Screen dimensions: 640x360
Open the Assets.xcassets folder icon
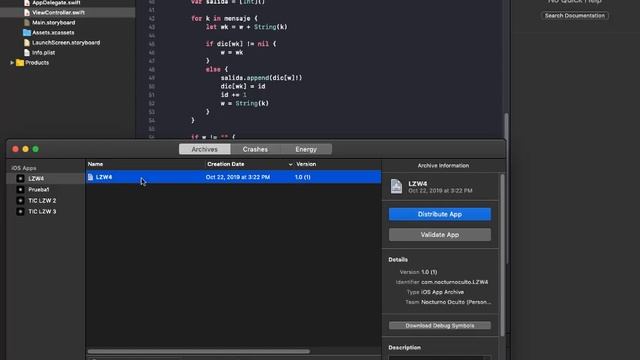click(27, 33)
